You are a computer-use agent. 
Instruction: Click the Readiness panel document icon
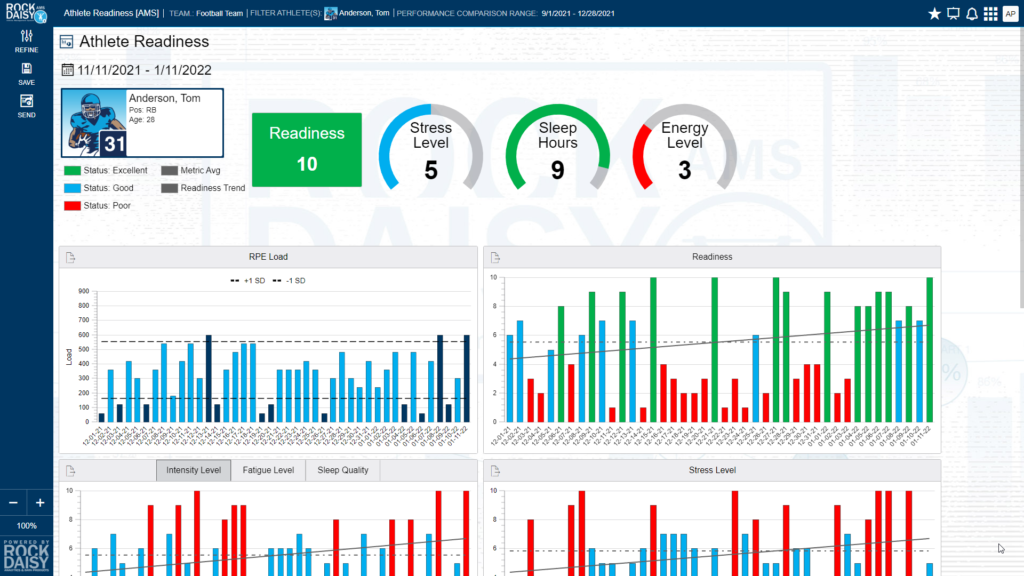495,257
